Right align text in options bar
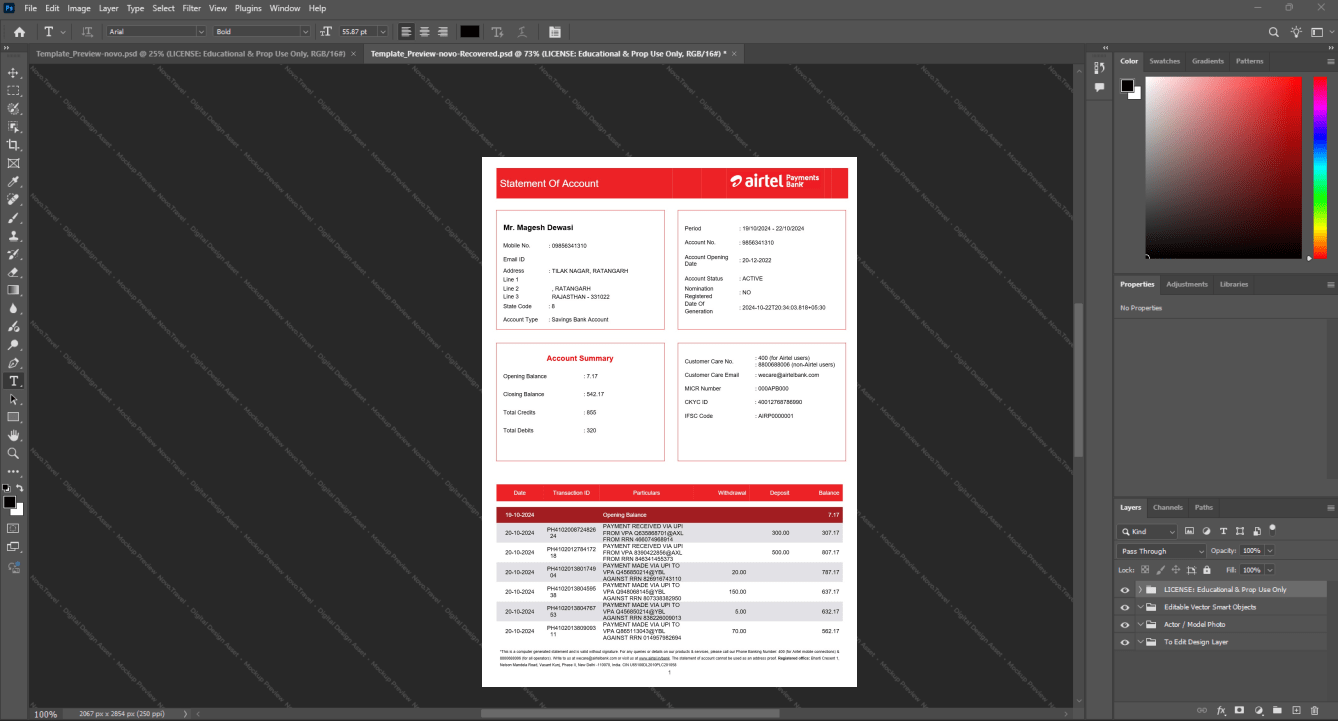 442,32
